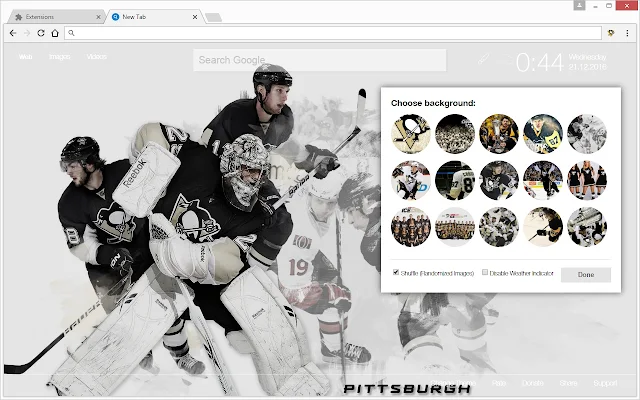The width and height of the screenshot is (640, 400).
Task: Click the 0:44 clock display
Action: pos(540,62)
